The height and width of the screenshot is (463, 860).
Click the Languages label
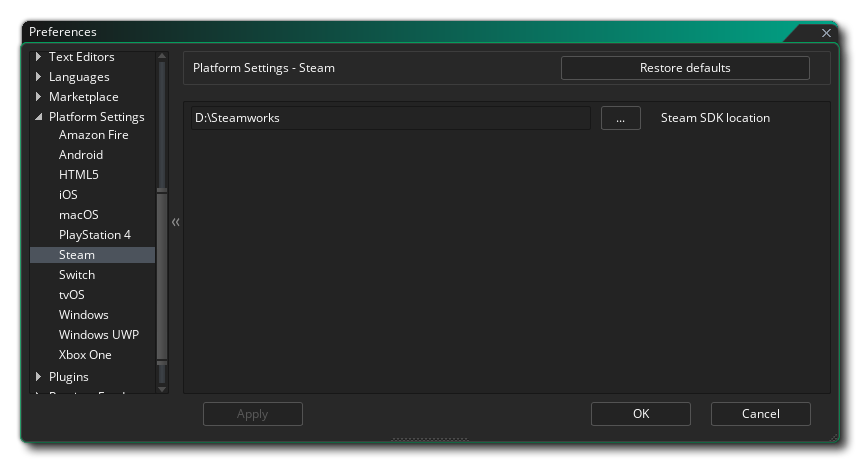[x=79, y=77]
